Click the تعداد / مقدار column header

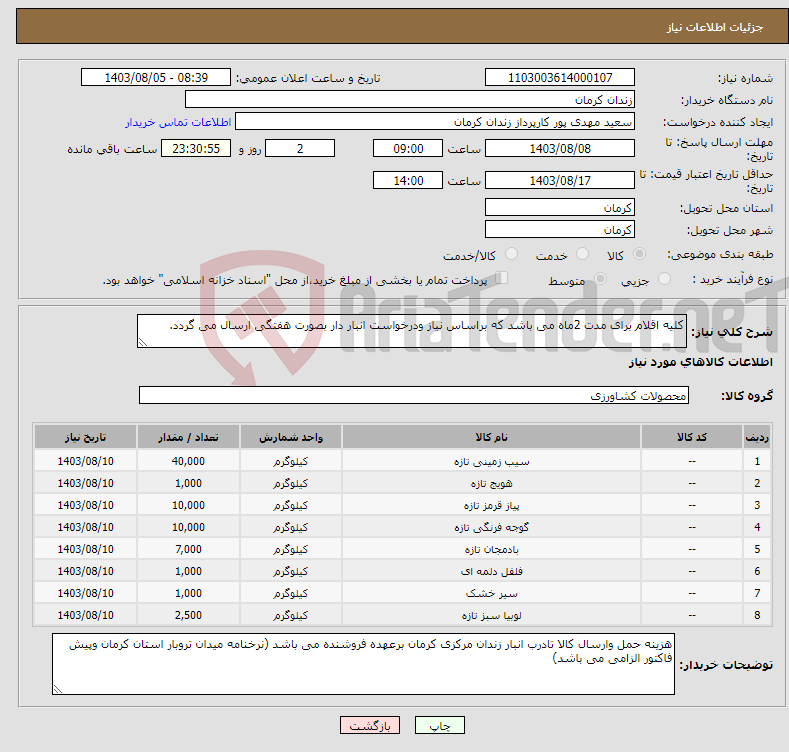[188, 437]
